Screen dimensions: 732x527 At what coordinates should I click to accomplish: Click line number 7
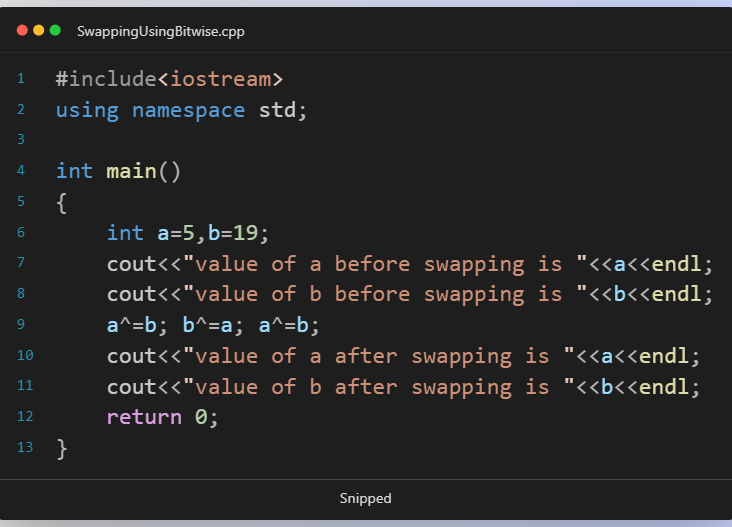[x=21, y=262]
